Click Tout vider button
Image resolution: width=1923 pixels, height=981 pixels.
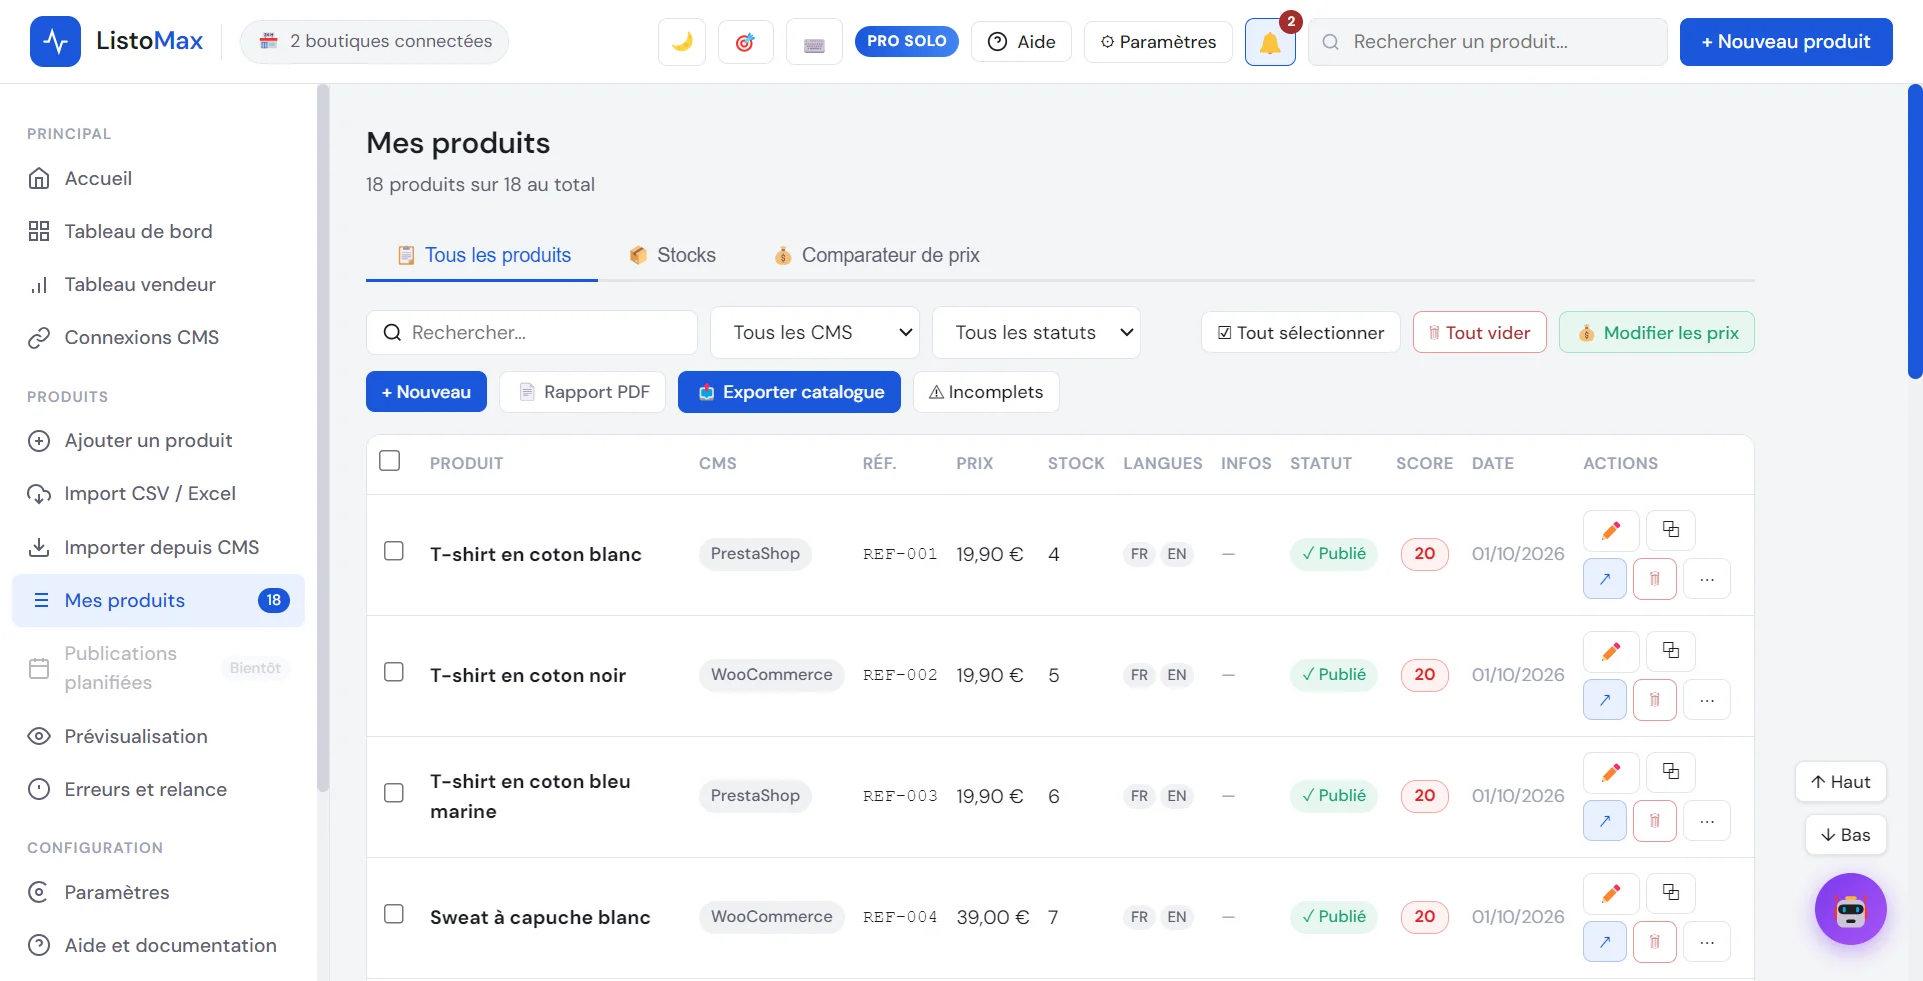pos(1479,333)
